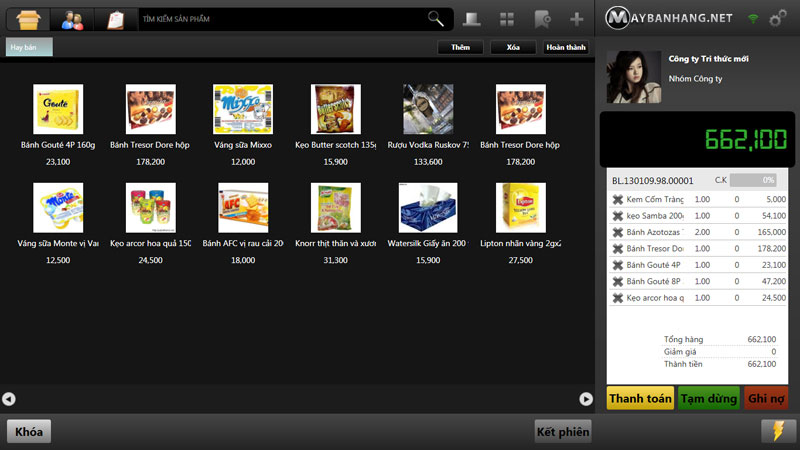The image size is (800, 450).
Task: Click the lightning bolt quick action button
Action: pos(778,431)
